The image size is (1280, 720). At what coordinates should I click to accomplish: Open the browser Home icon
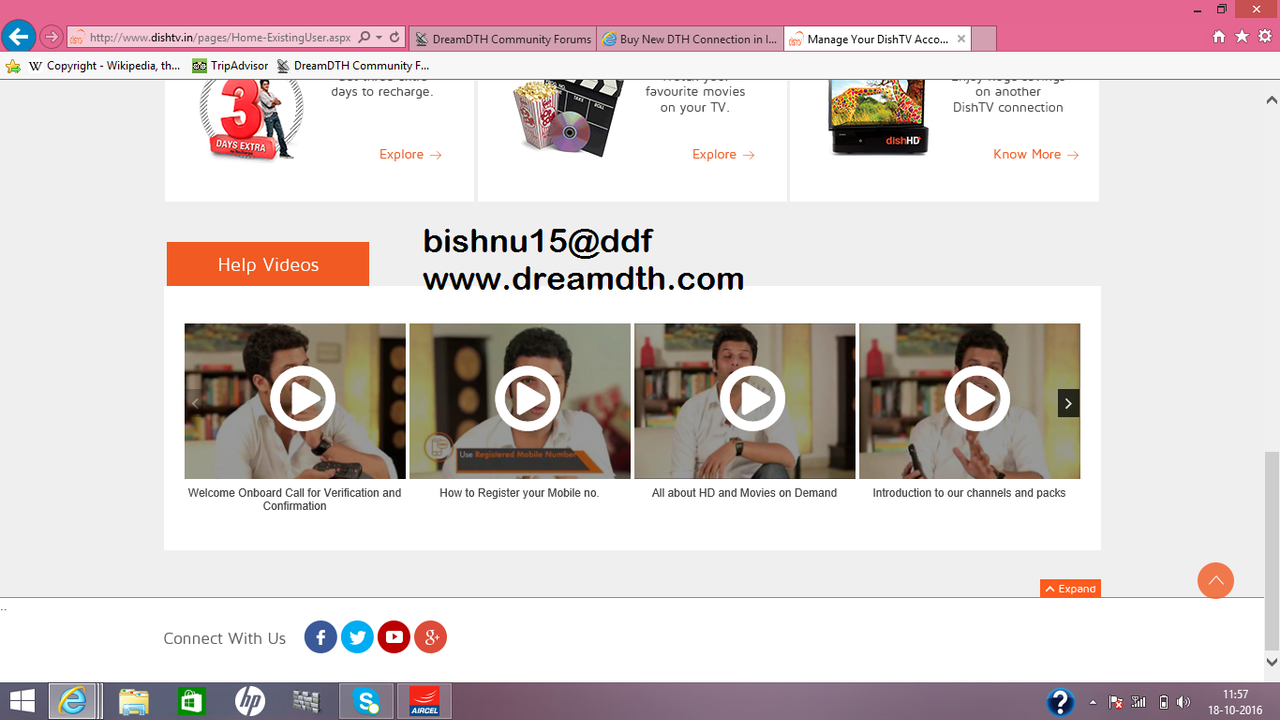point(1219,37)
